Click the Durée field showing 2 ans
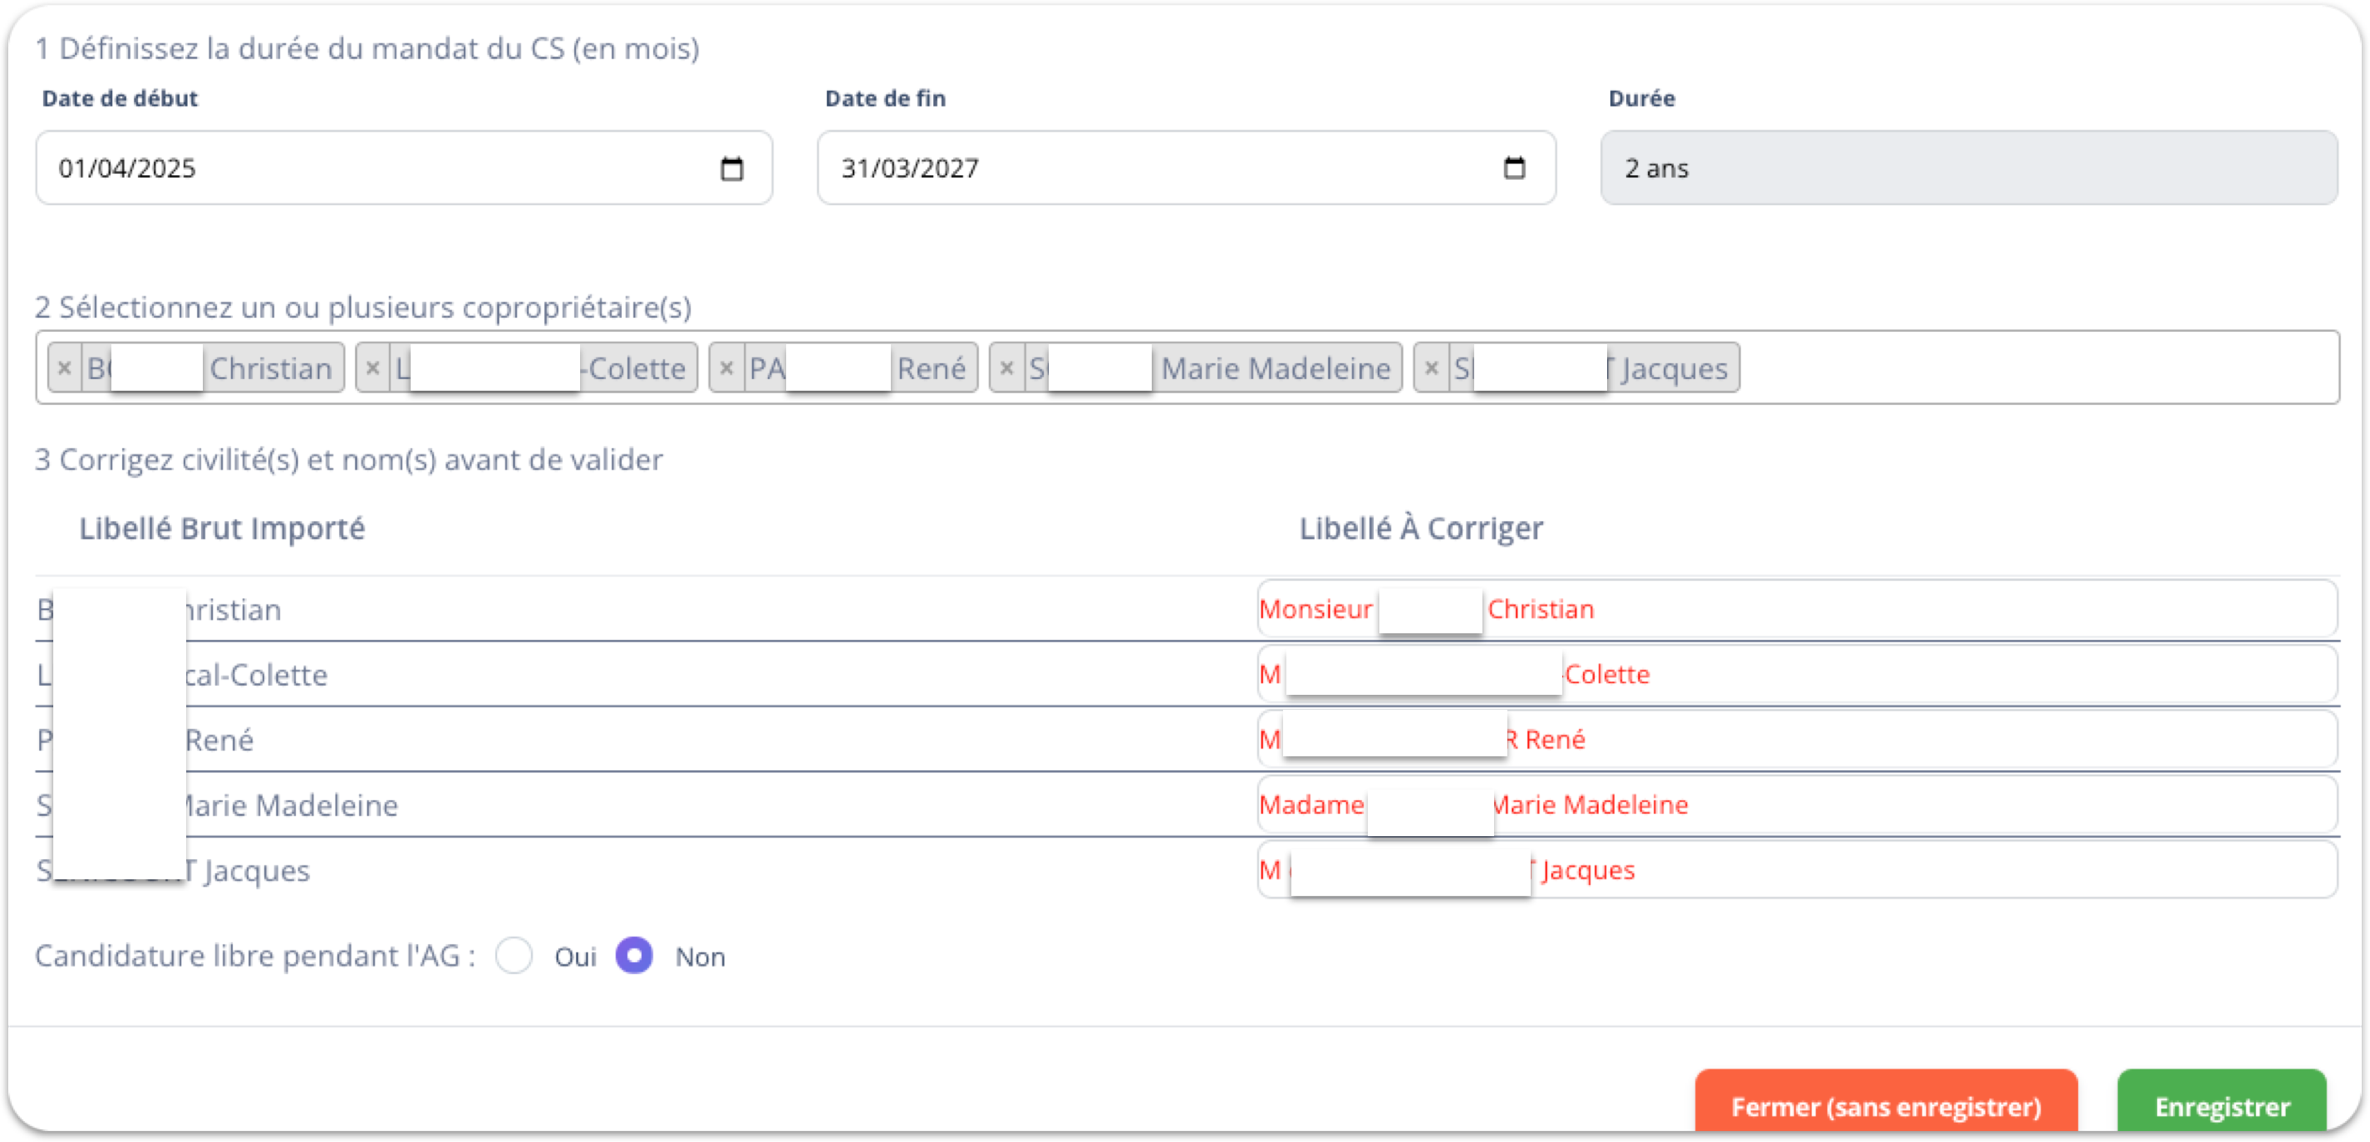2370x1142 pixels. pyautogui.click(x=1968, y=168)
